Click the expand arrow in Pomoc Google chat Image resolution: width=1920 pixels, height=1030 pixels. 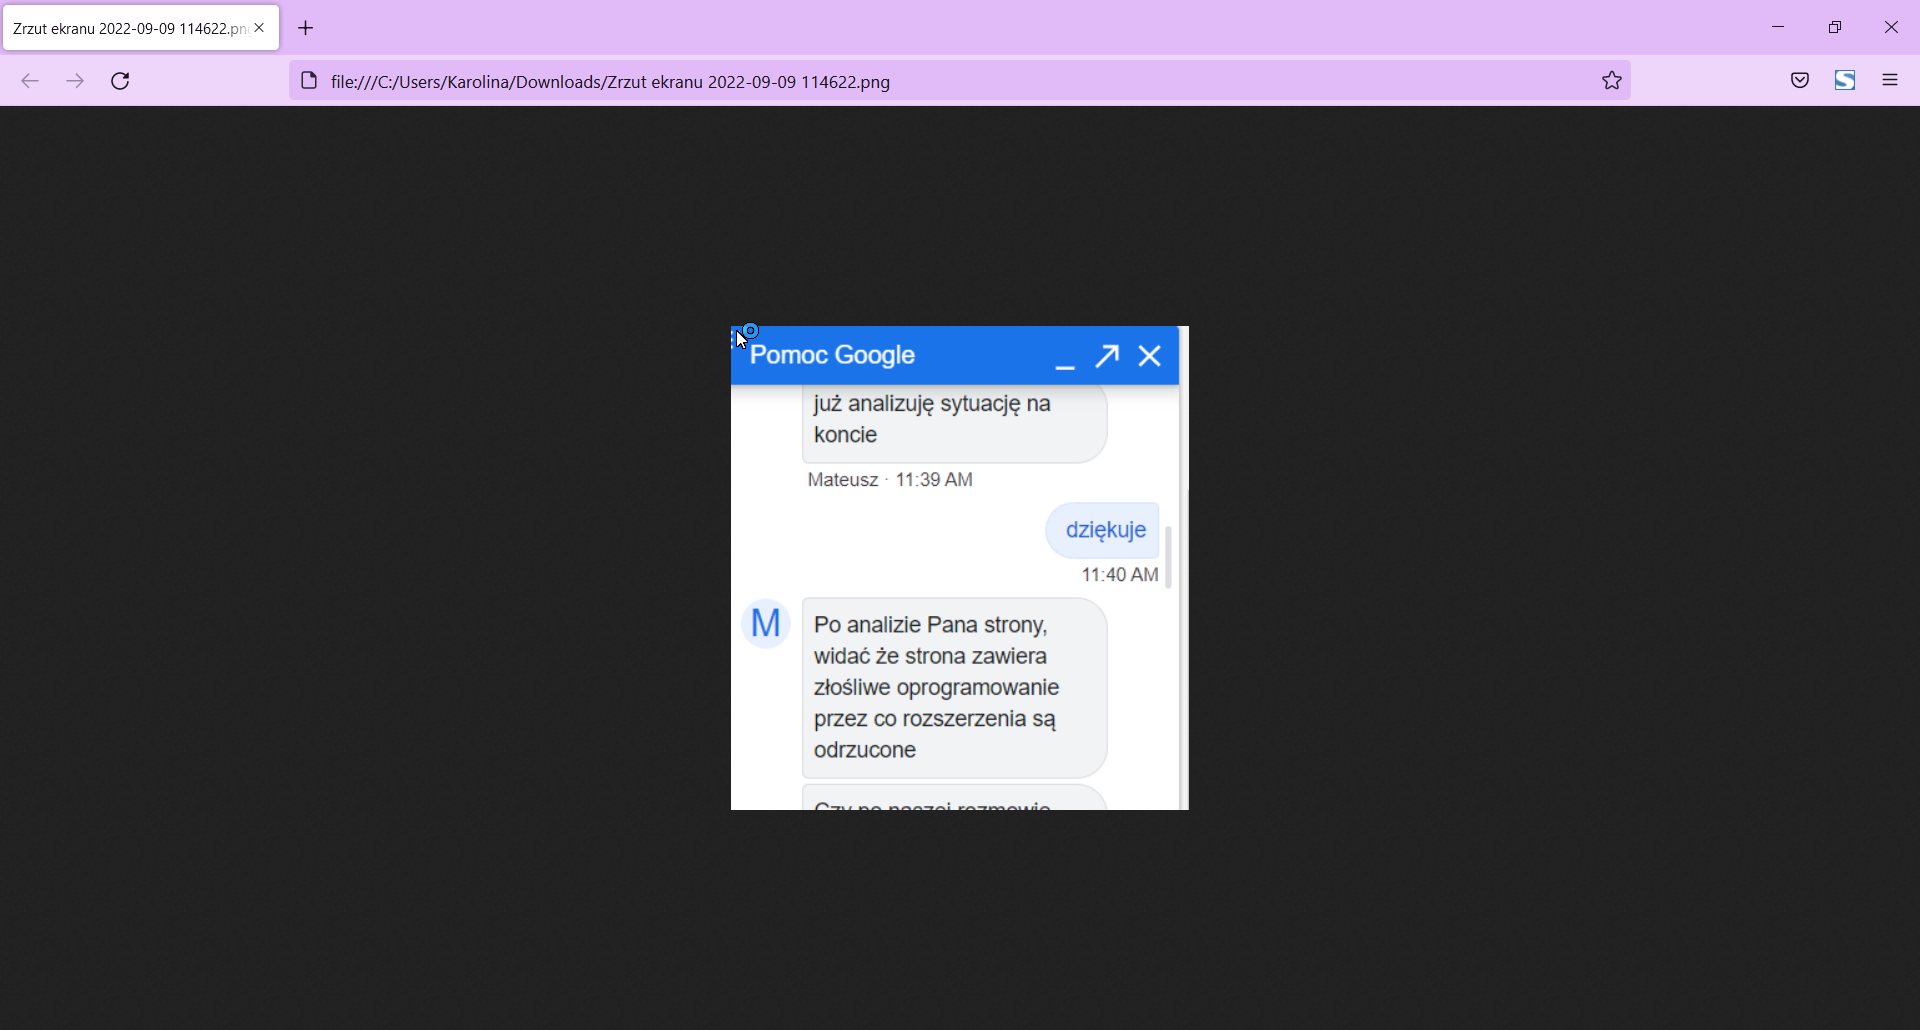point(1107,356)
